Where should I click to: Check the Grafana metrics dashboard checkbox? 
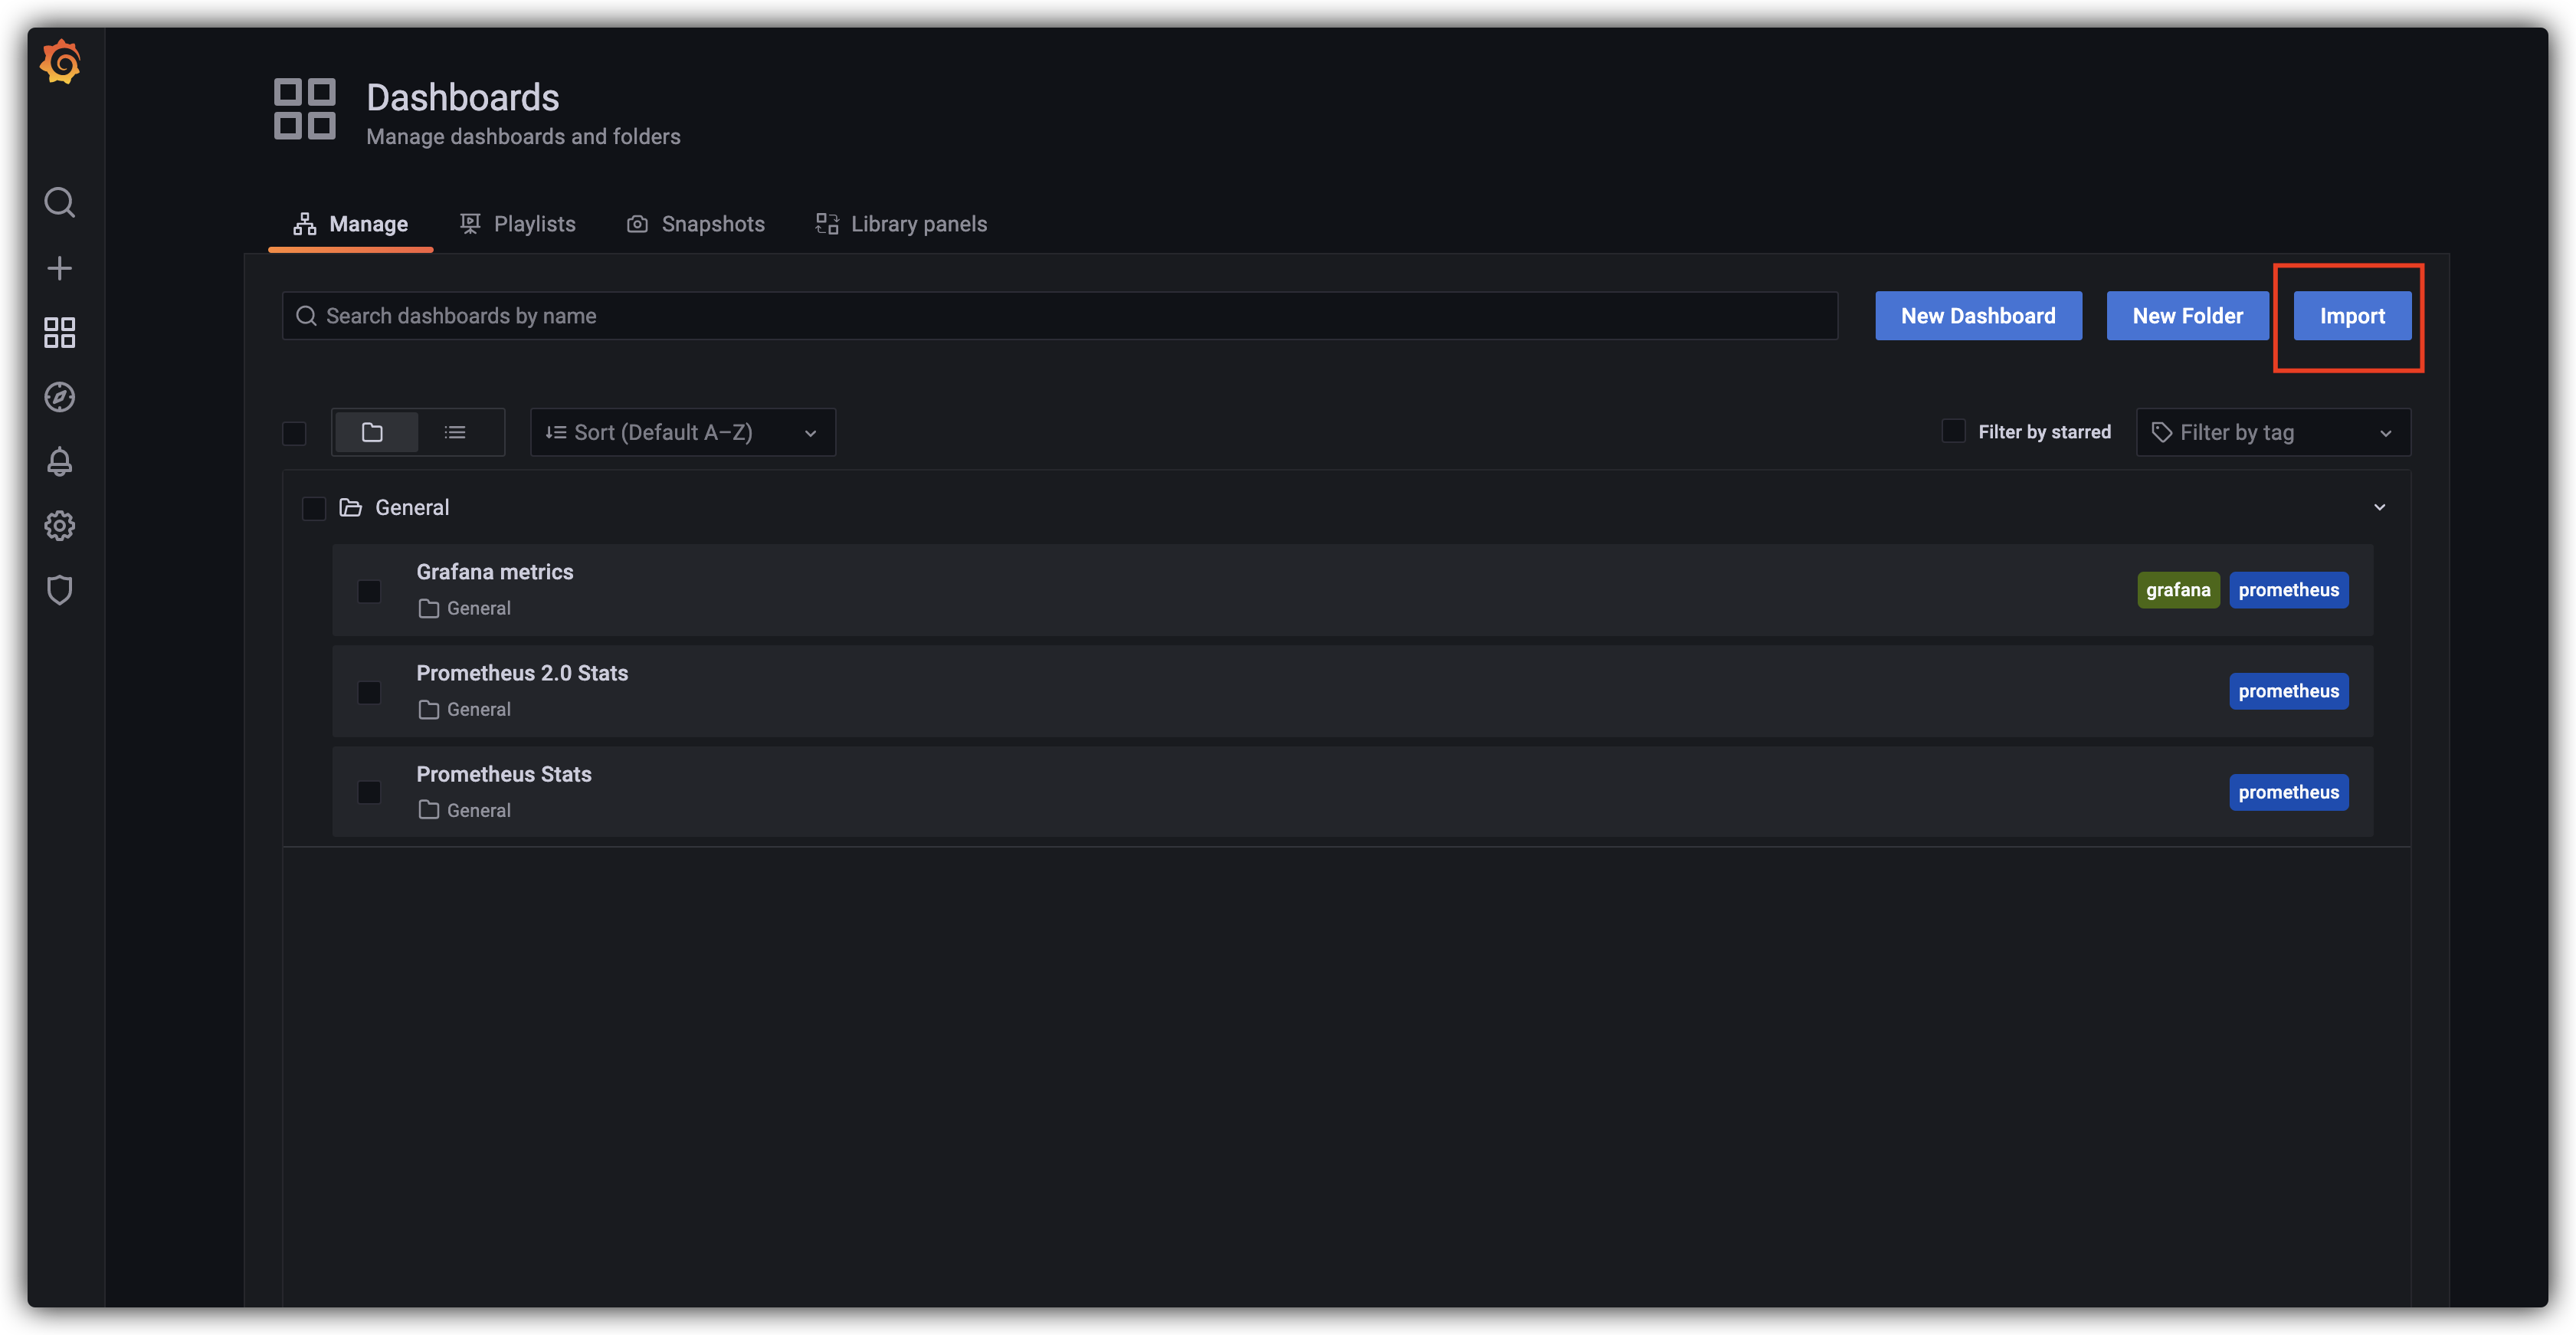(369, 591)
